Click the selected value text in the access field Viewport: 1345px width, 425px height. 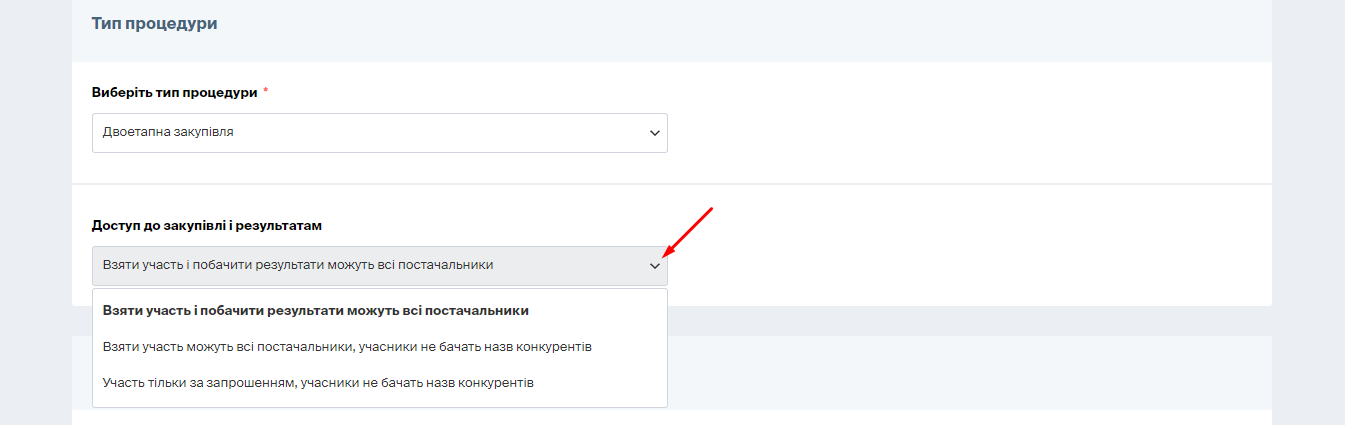pos(297,265)
